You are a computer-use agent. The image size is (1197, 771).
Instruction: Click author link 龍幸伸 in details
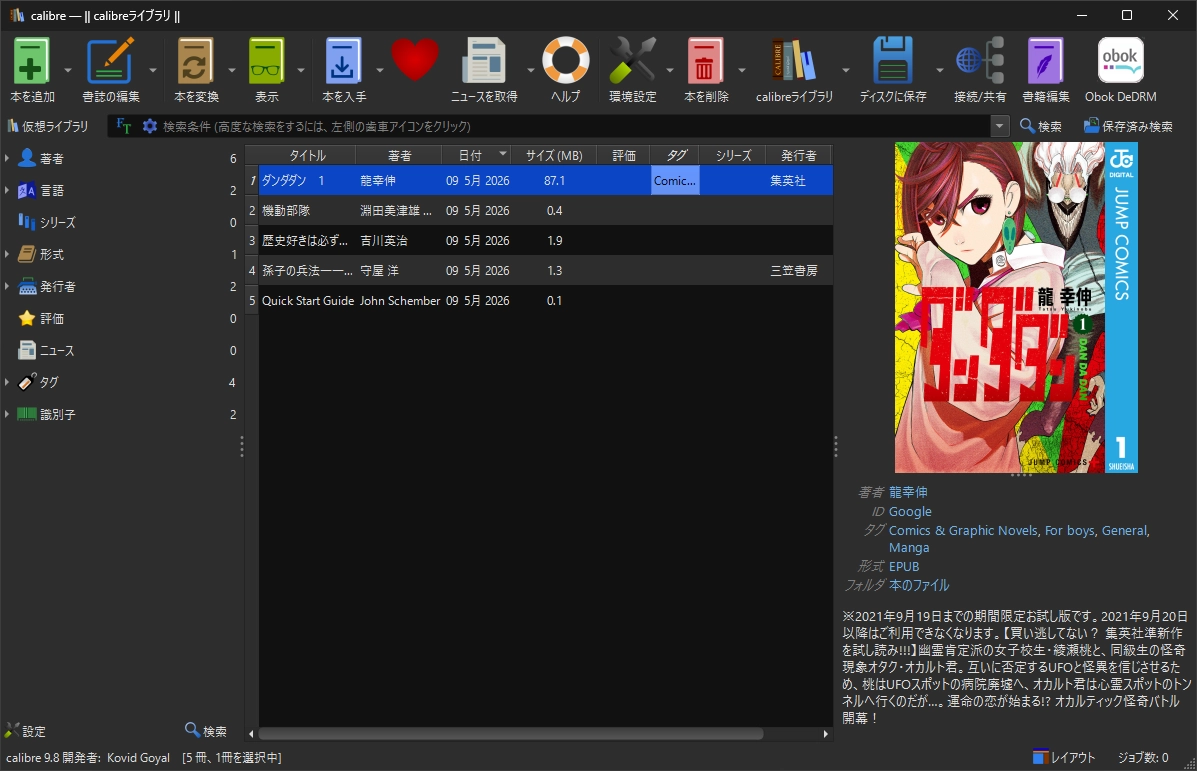click(x=908, y=492)
